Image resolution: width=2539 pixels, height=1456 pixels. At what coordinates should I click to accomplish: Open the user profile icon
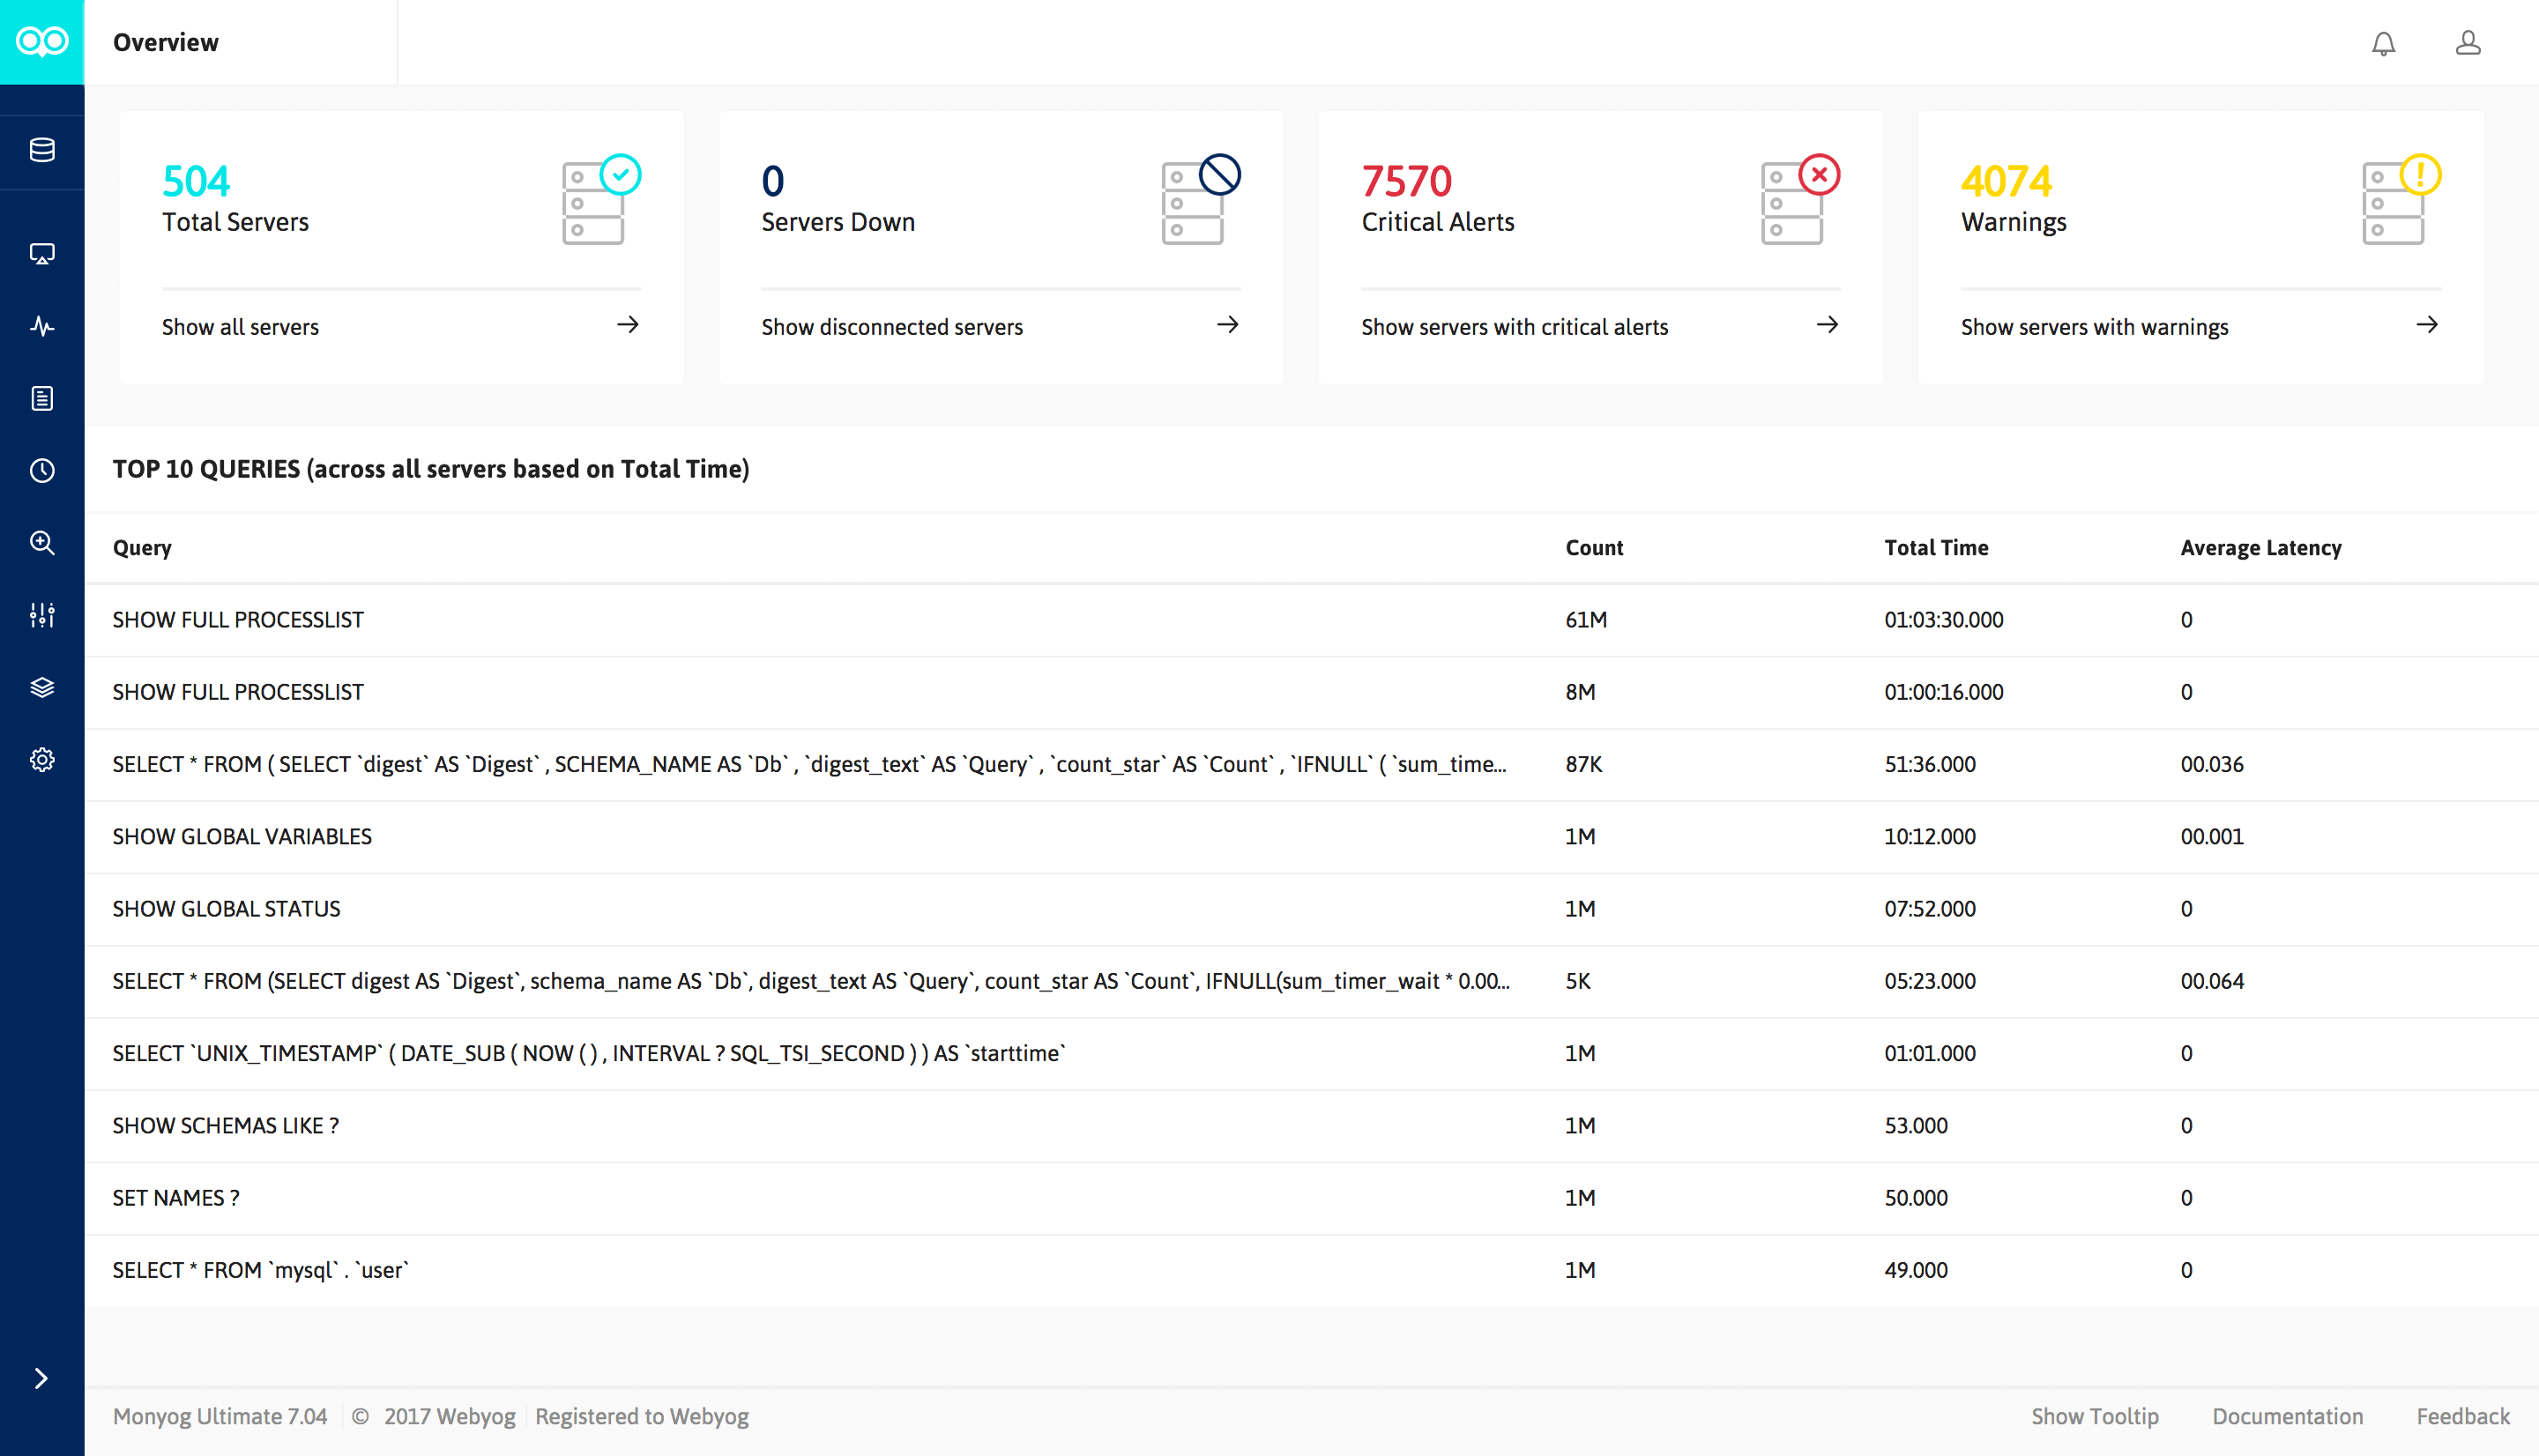(x=2468, y=43)
